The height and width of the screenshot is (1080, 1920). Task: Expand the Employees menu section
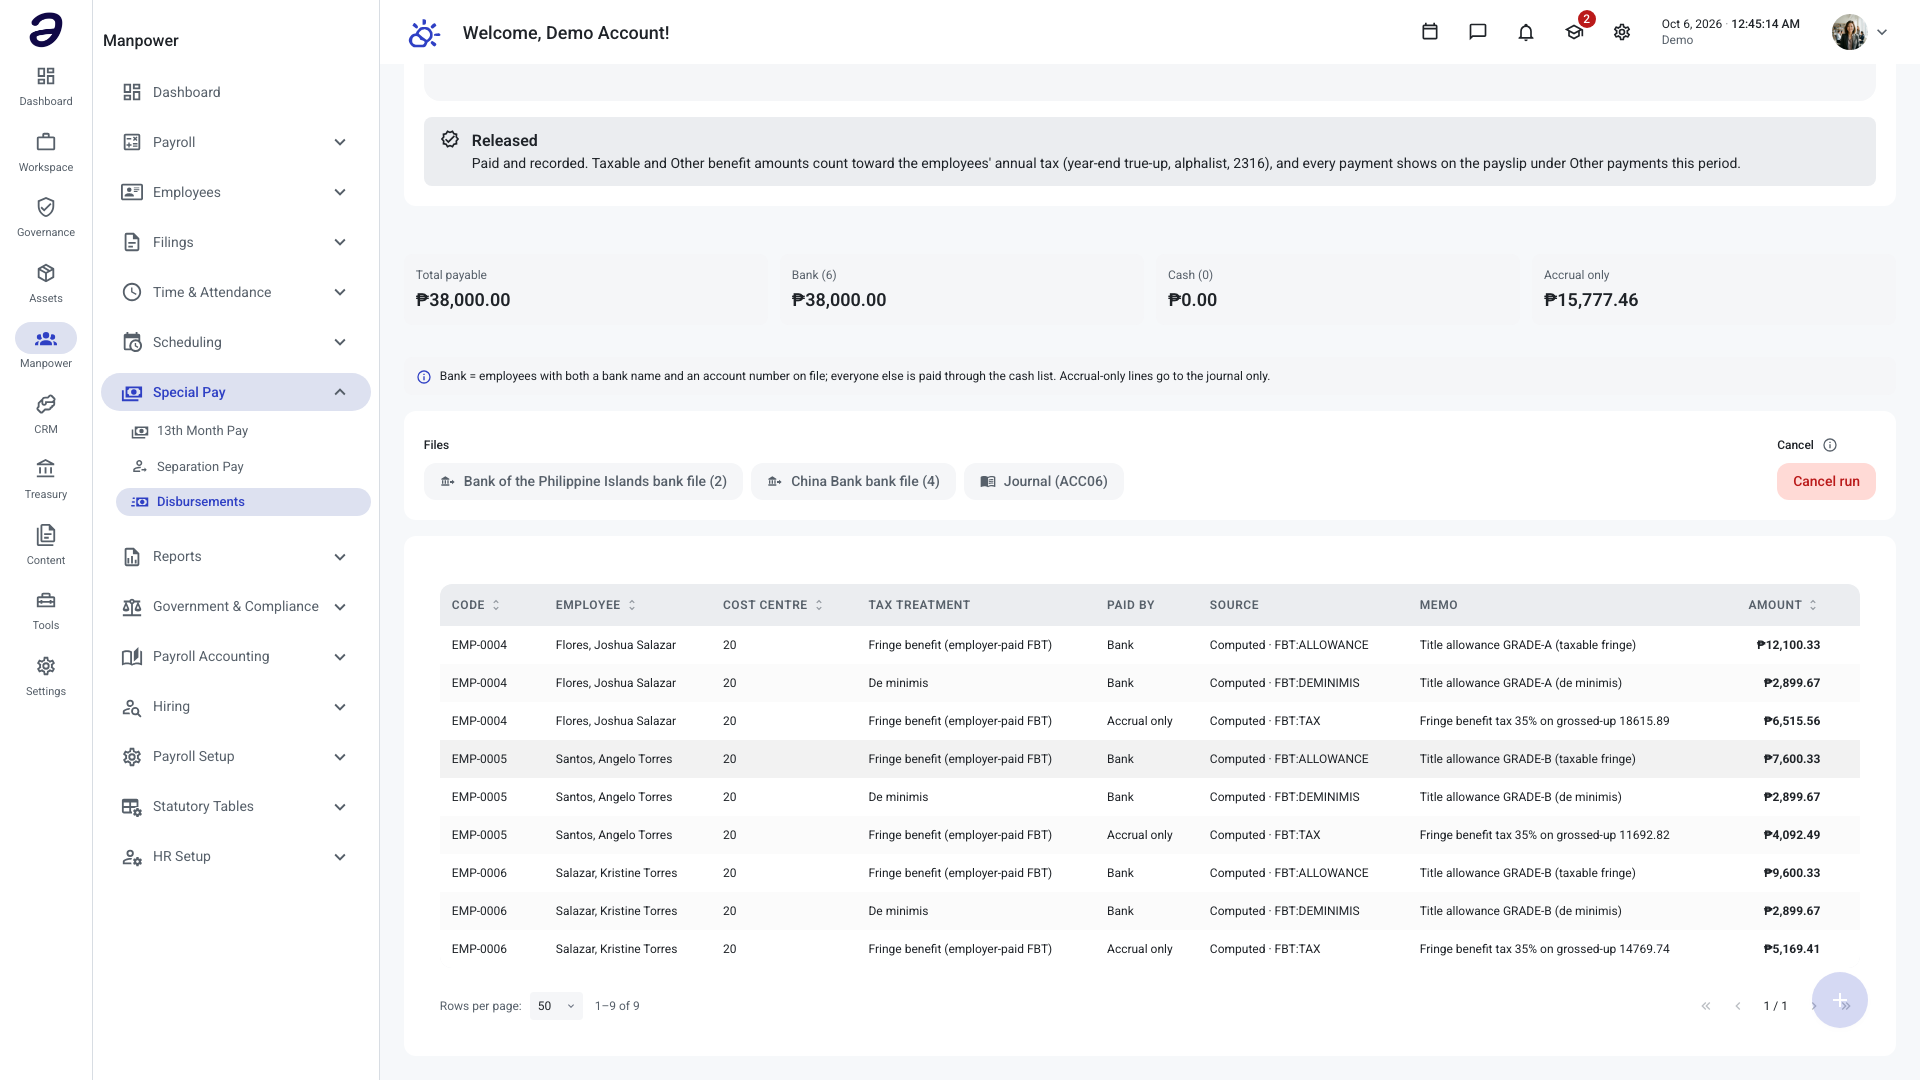tap(236, 192)
